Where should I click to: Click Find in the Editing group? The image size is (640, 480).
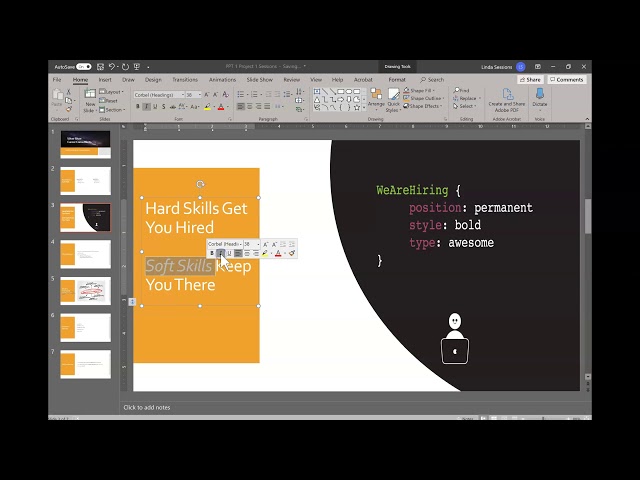click(x=461, y=90)
